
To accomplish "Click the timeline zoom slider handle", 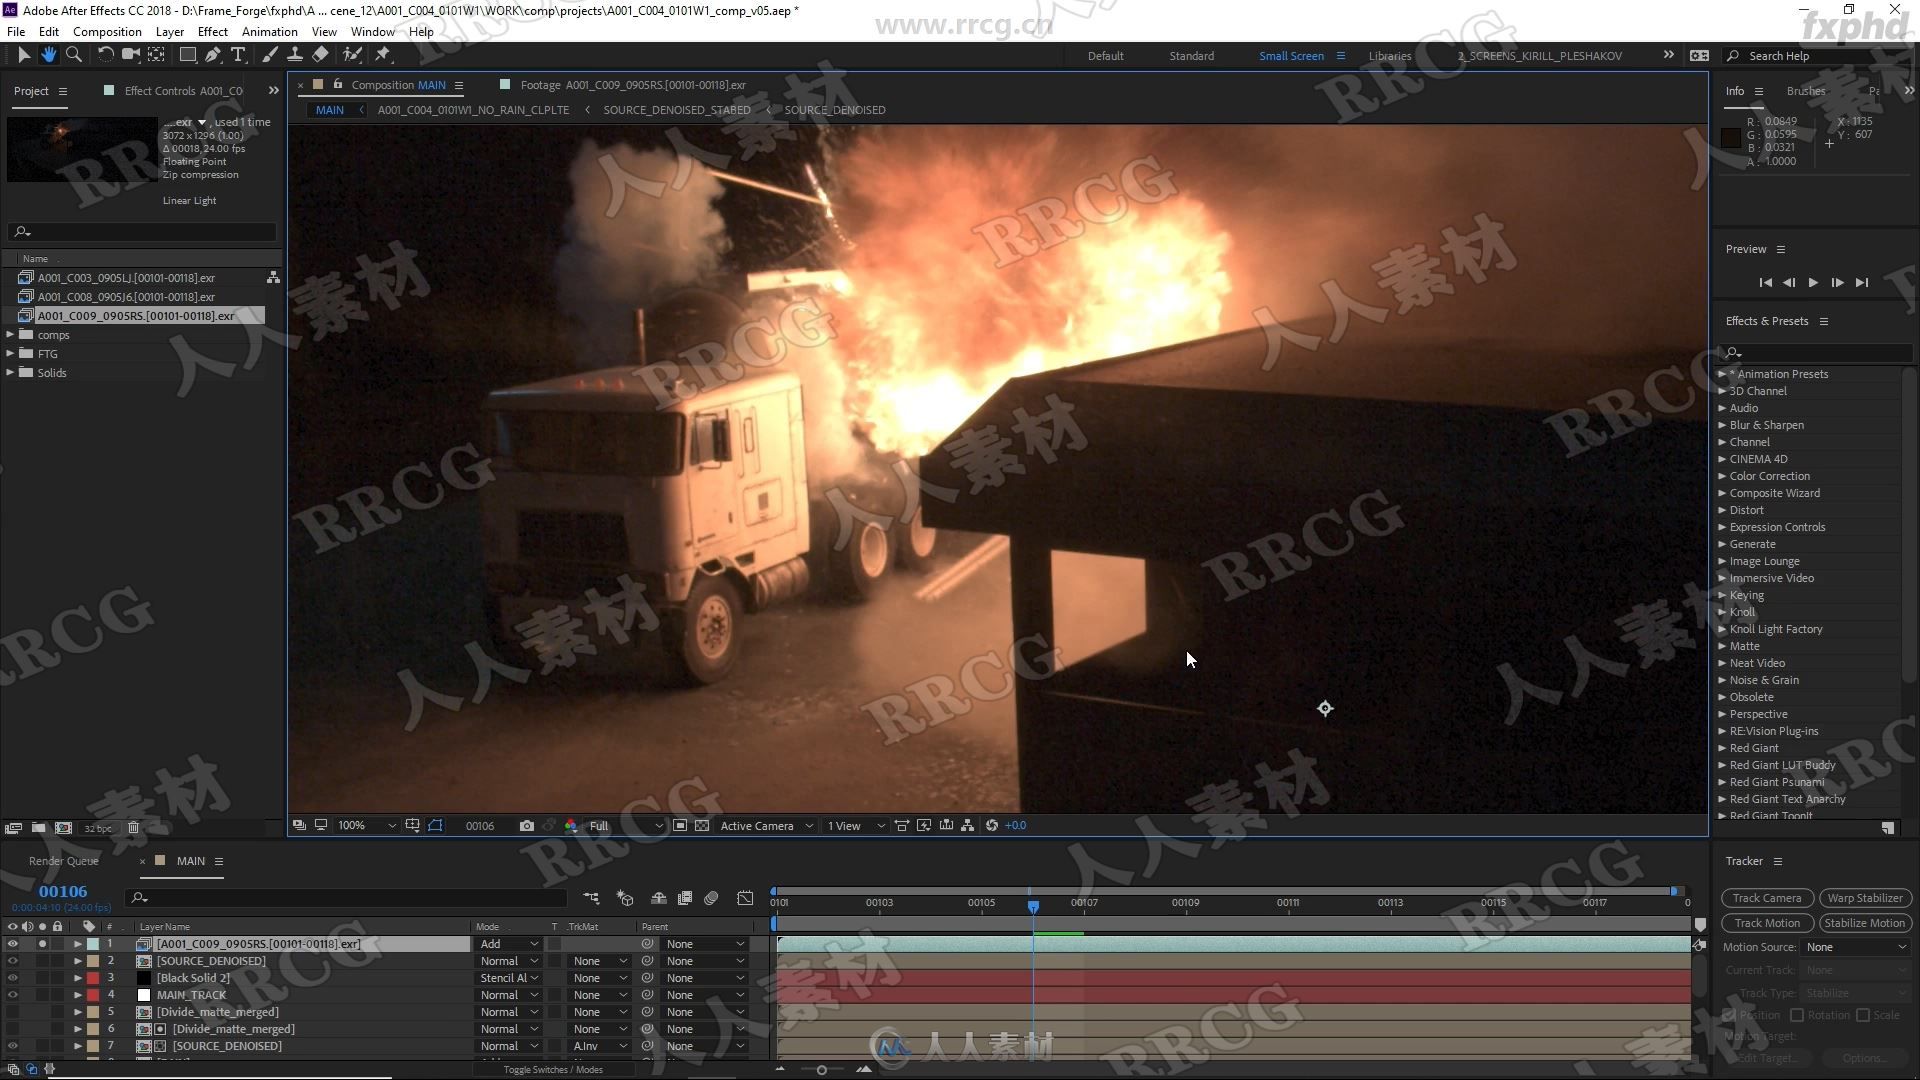I will 821,1070.
